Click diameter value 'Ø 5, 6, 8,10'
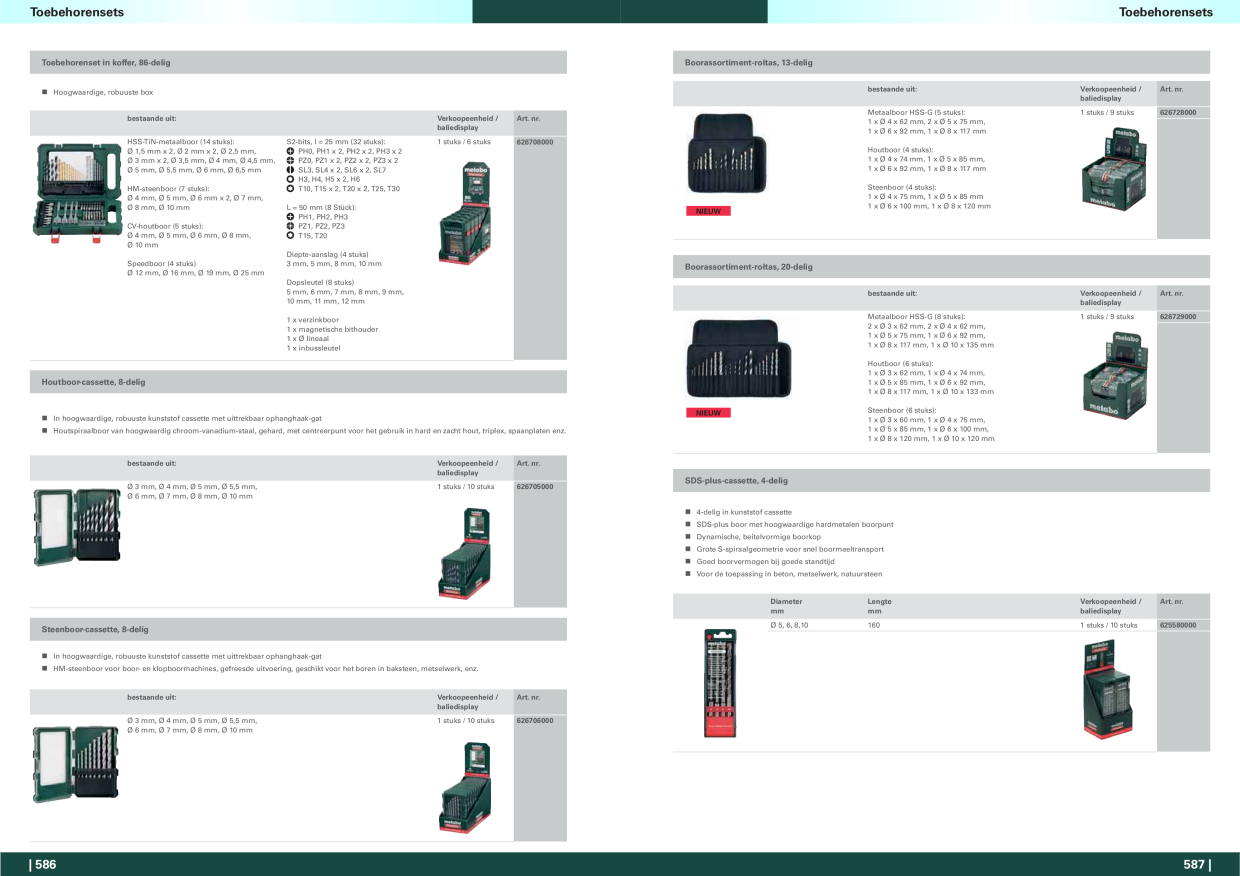Image resolution: width=1240 pixels, height=876 pixels. [x=789, y=625]
